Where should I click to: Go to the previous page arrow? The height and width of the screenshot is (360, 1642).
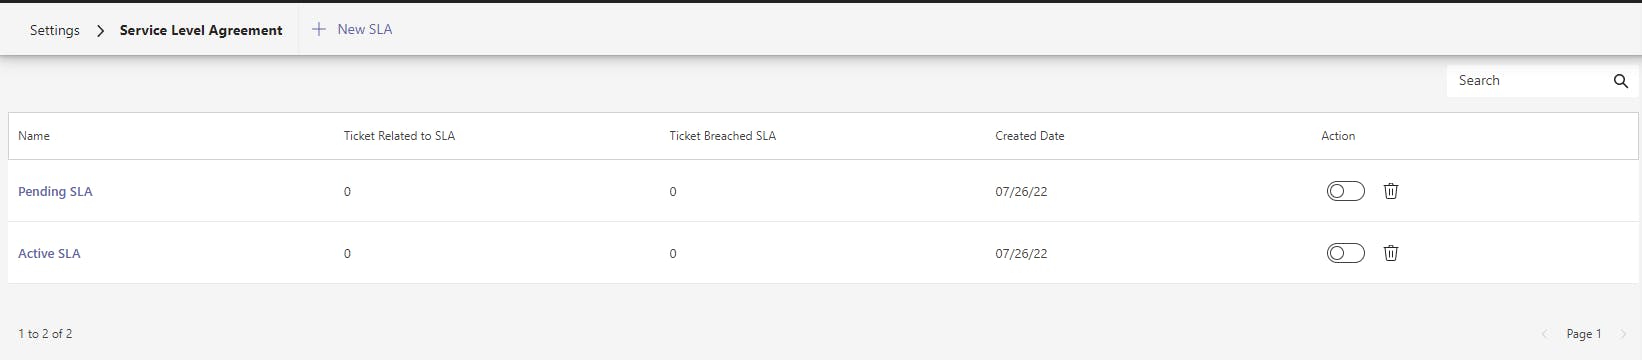1544,334
